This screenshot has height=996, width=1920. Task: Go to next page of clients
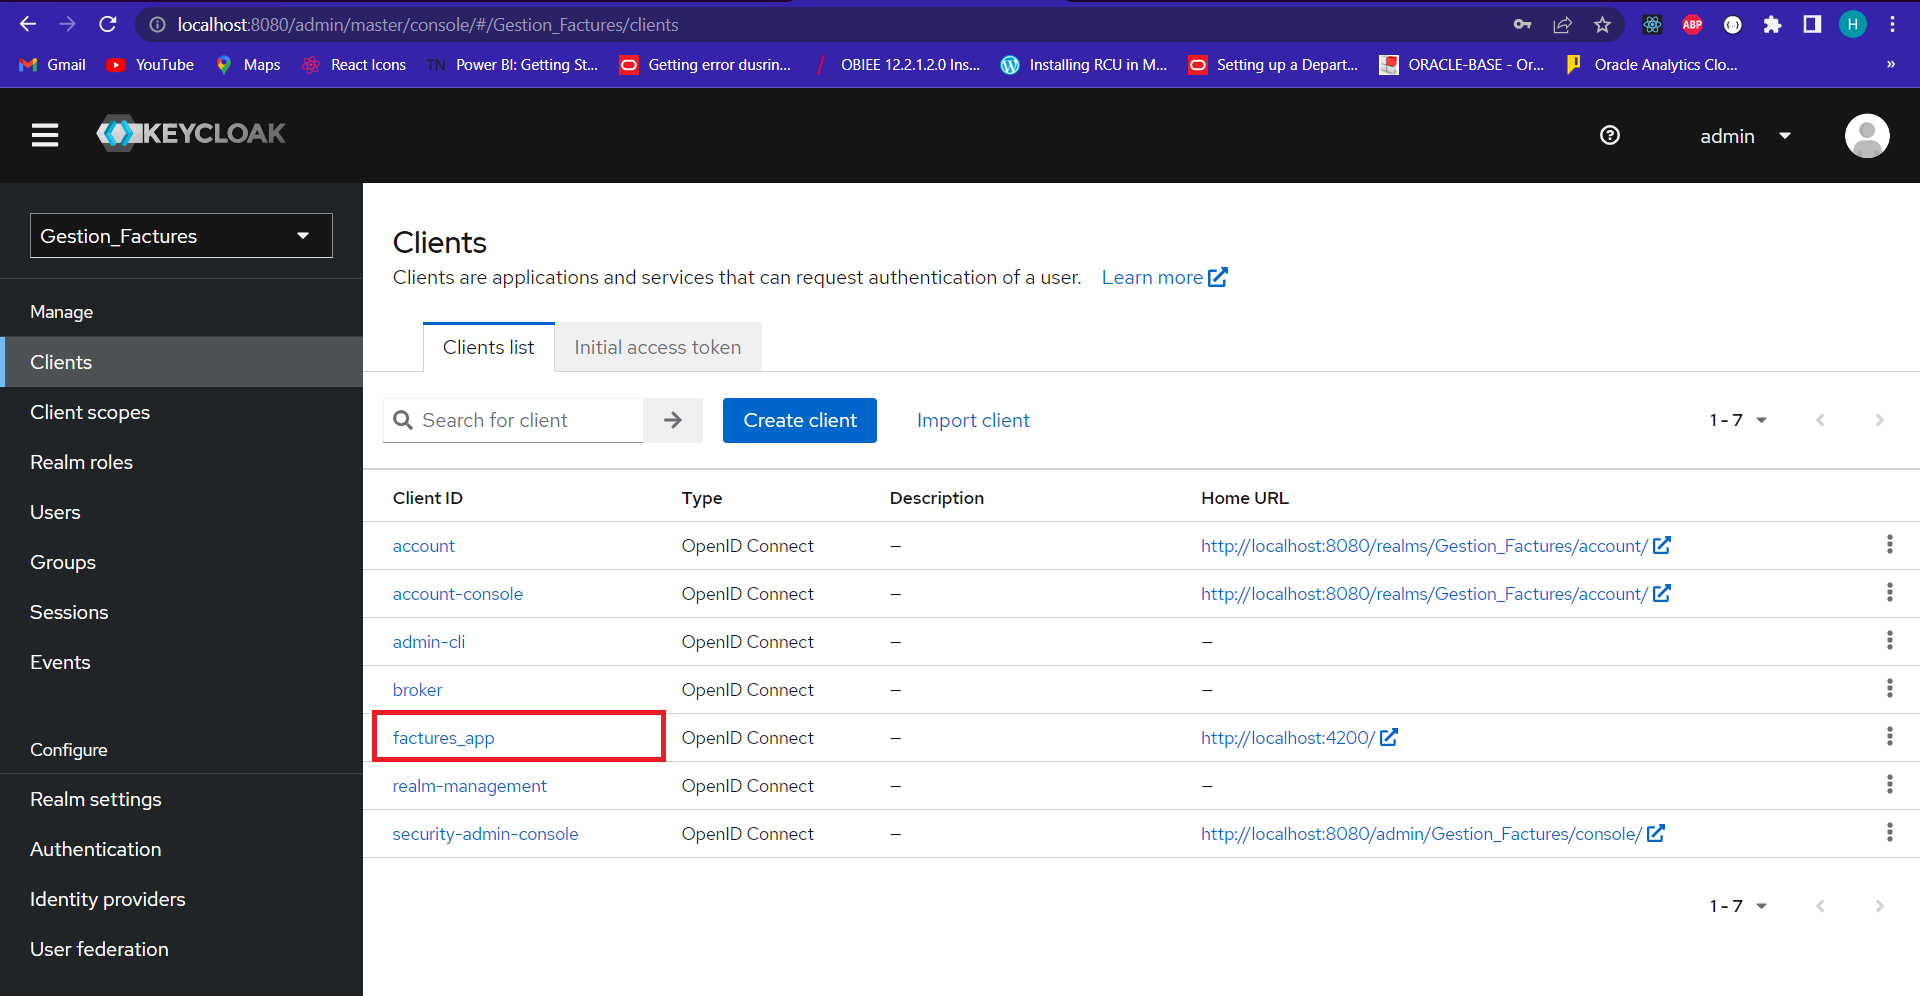pos(1880,420)
